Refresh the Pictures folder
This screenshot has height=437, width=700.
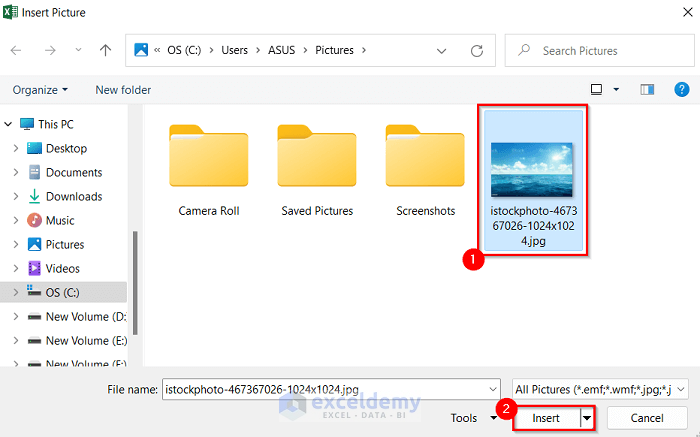coord(477,51)
